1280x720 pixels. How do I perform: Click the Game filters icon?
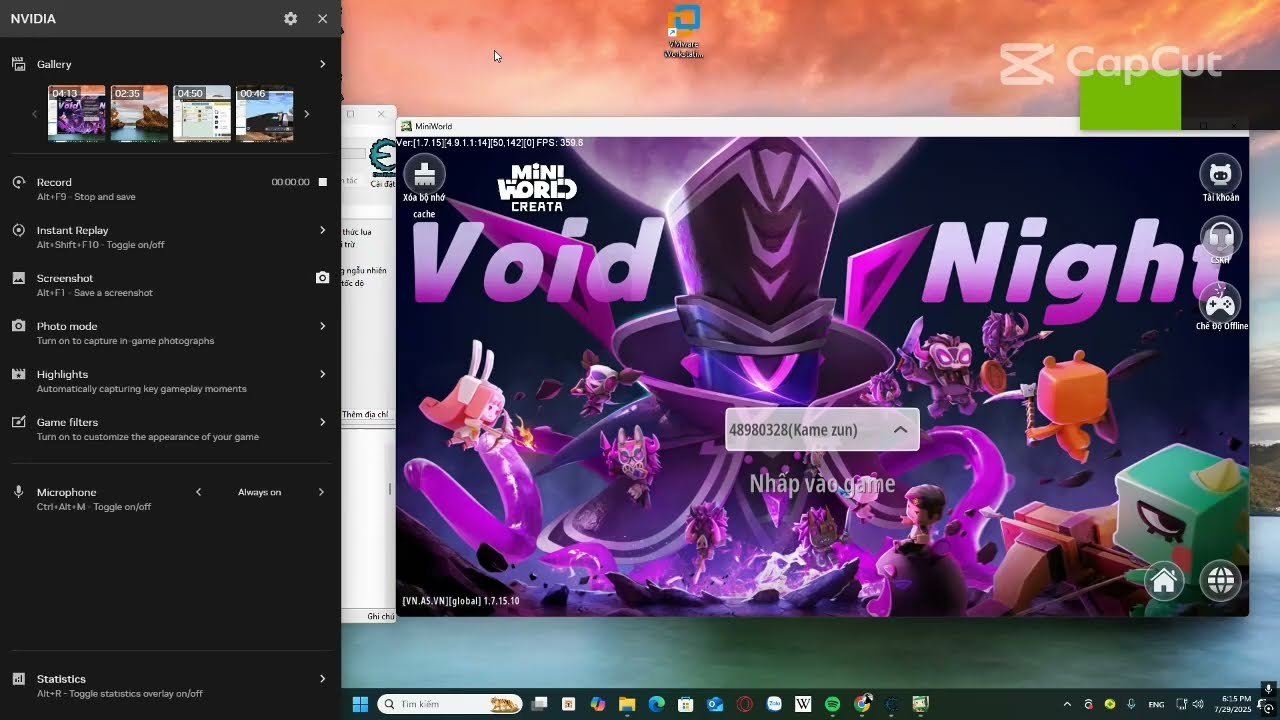18,422
